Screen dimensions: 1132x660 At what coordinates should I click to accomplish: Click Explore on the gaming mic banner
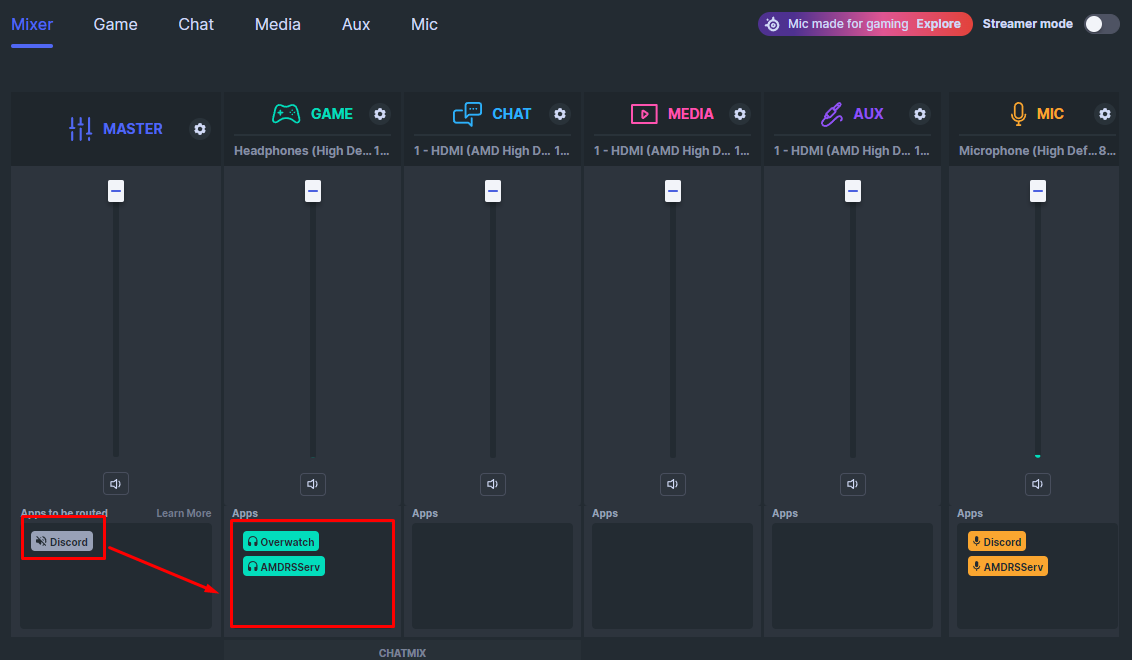click(938, 24)
